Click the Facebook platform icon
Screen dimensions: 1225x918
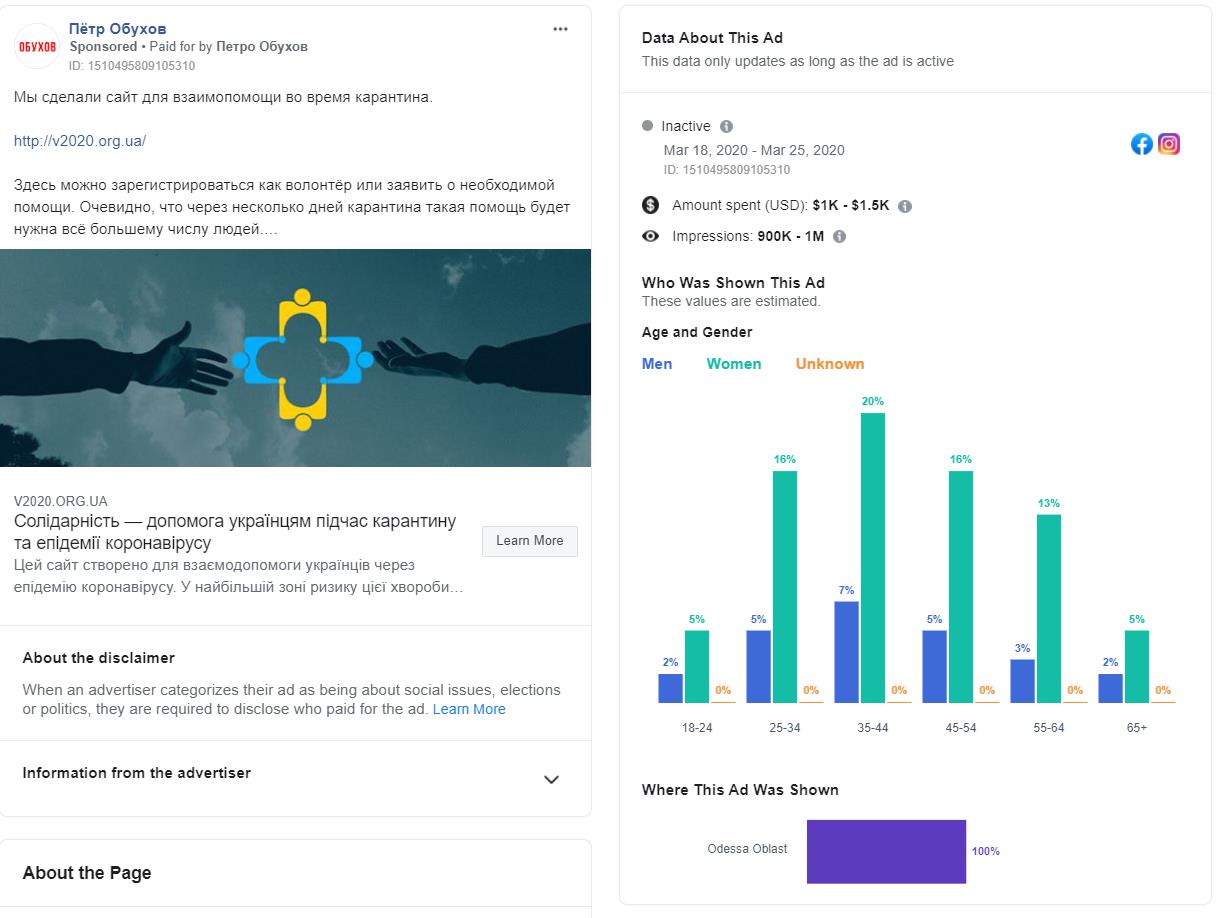[x=1142, y=144]
